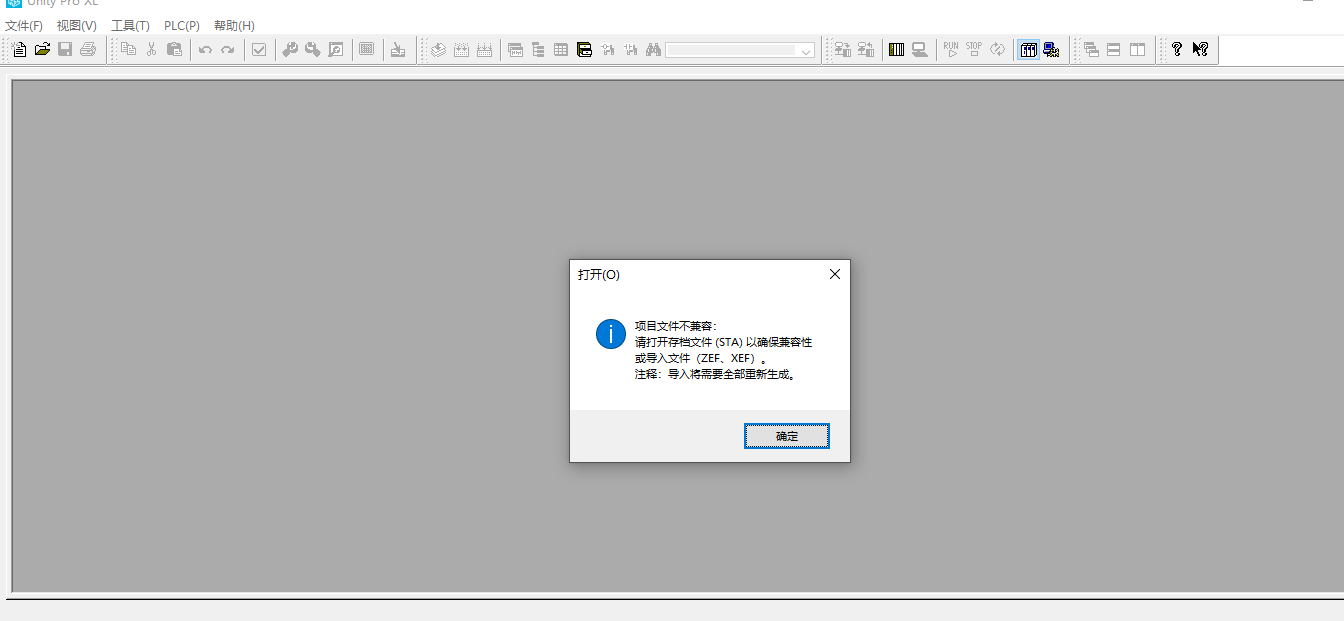Open the Types Library Manager icon
Image resolution: width=1344 pixels, height=621 pixels.
click(x=585, y=49)
